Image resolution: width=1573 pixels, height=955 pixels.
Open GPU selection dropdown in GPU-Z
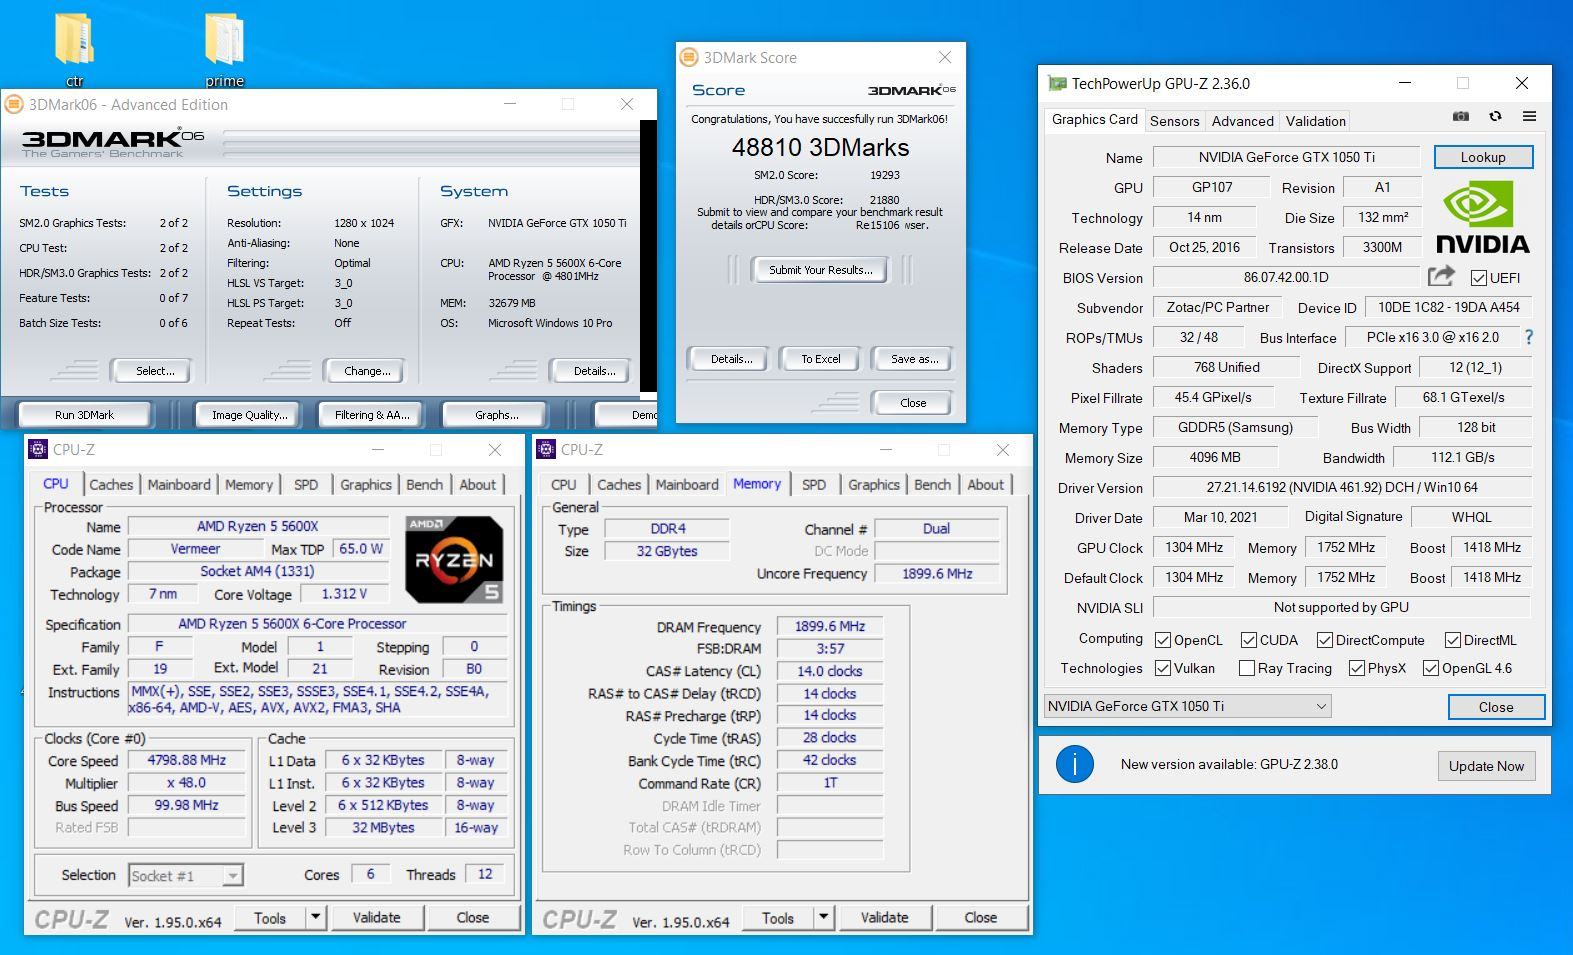(x=1188, y=706)
